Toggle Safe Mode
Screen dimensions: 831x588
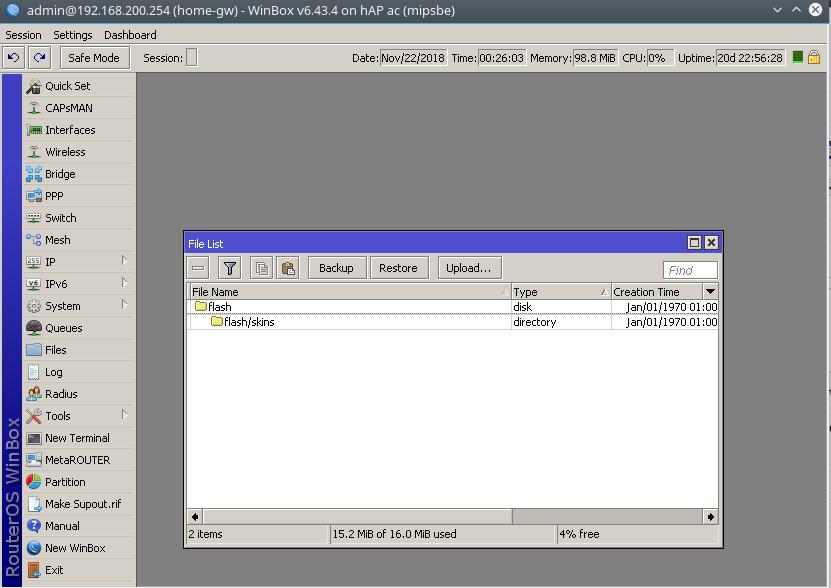tap(94, 58)
